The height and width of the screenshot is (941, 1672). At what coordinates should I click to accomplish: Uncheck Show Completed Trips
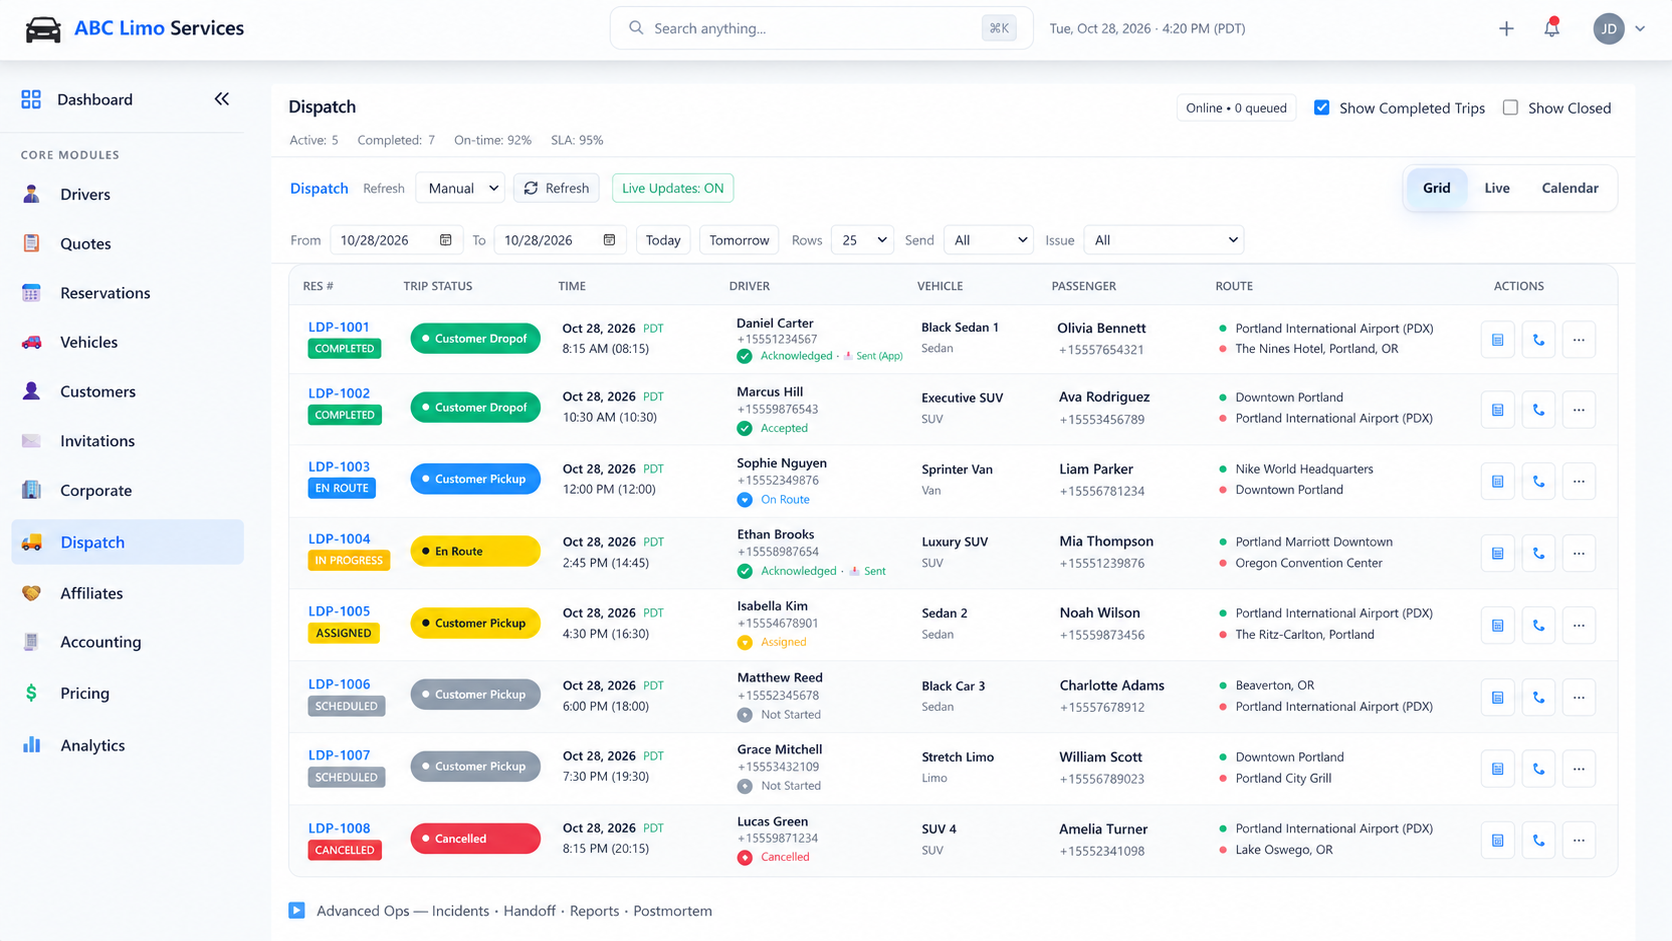click(1322, 108)
